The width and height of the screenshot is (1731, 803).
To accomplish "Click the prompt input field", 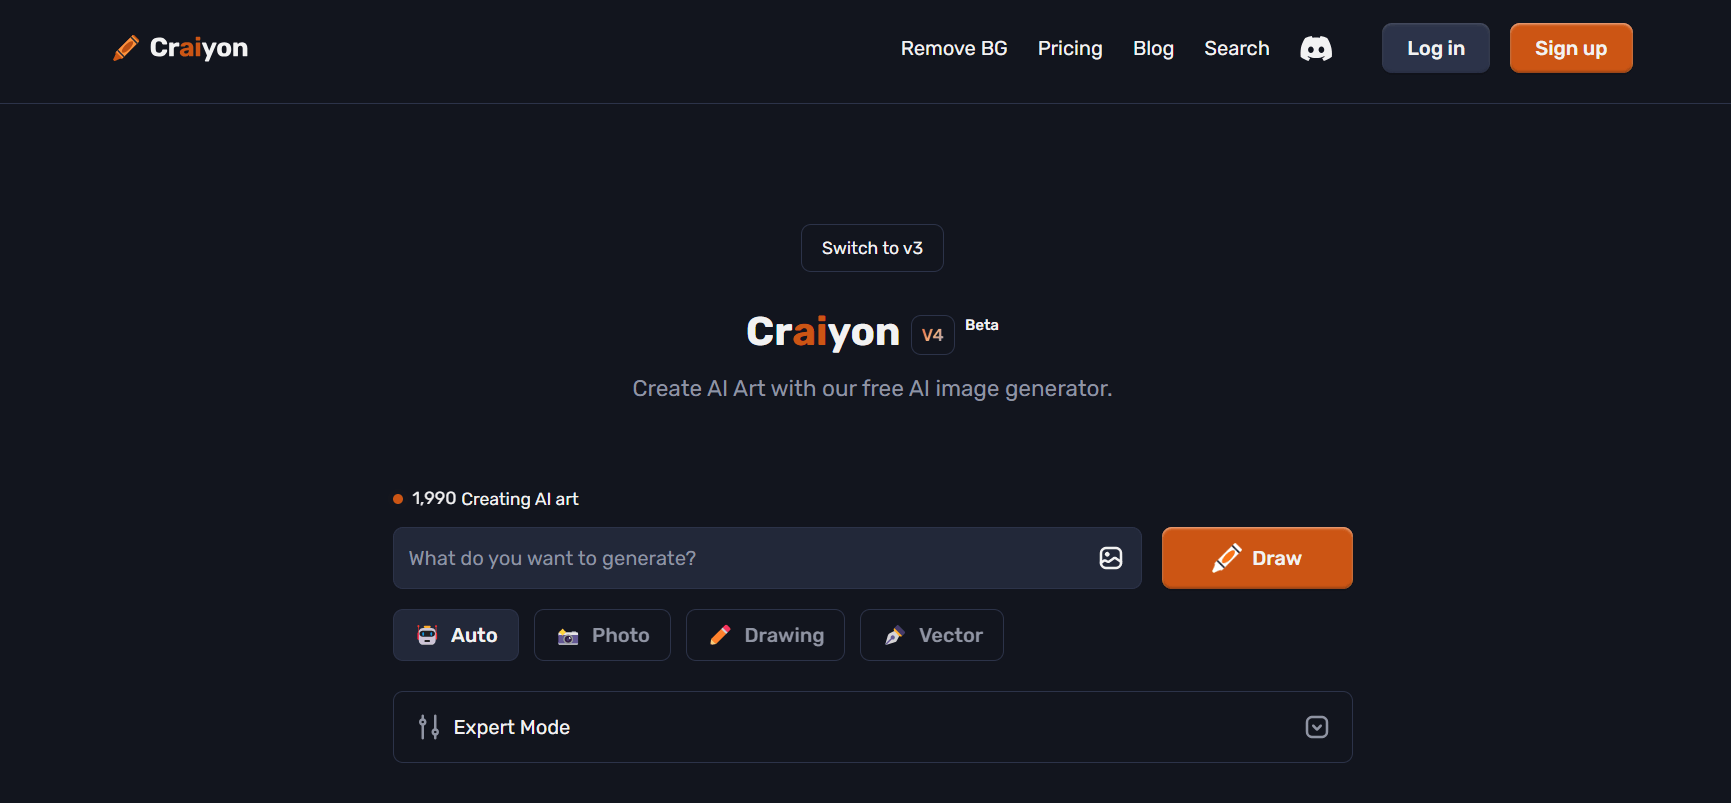I will 767,558.
